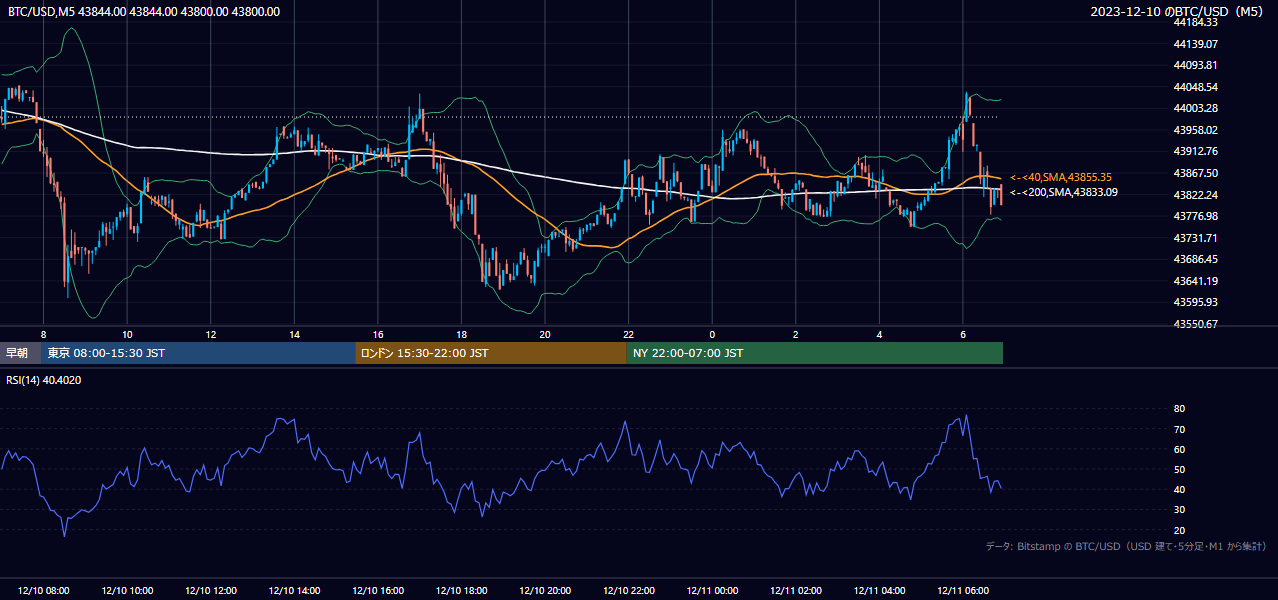Click hour tick 18 under price chart
The image size is (1278, 600).
[461, 334]
